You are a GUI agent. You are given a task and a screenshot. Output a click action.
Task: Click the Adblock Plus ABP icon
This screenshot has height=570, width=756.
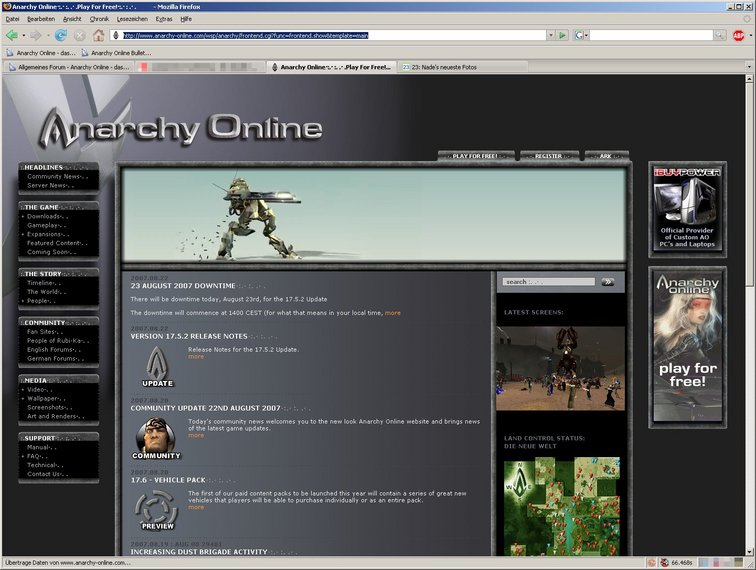point(738,35)
